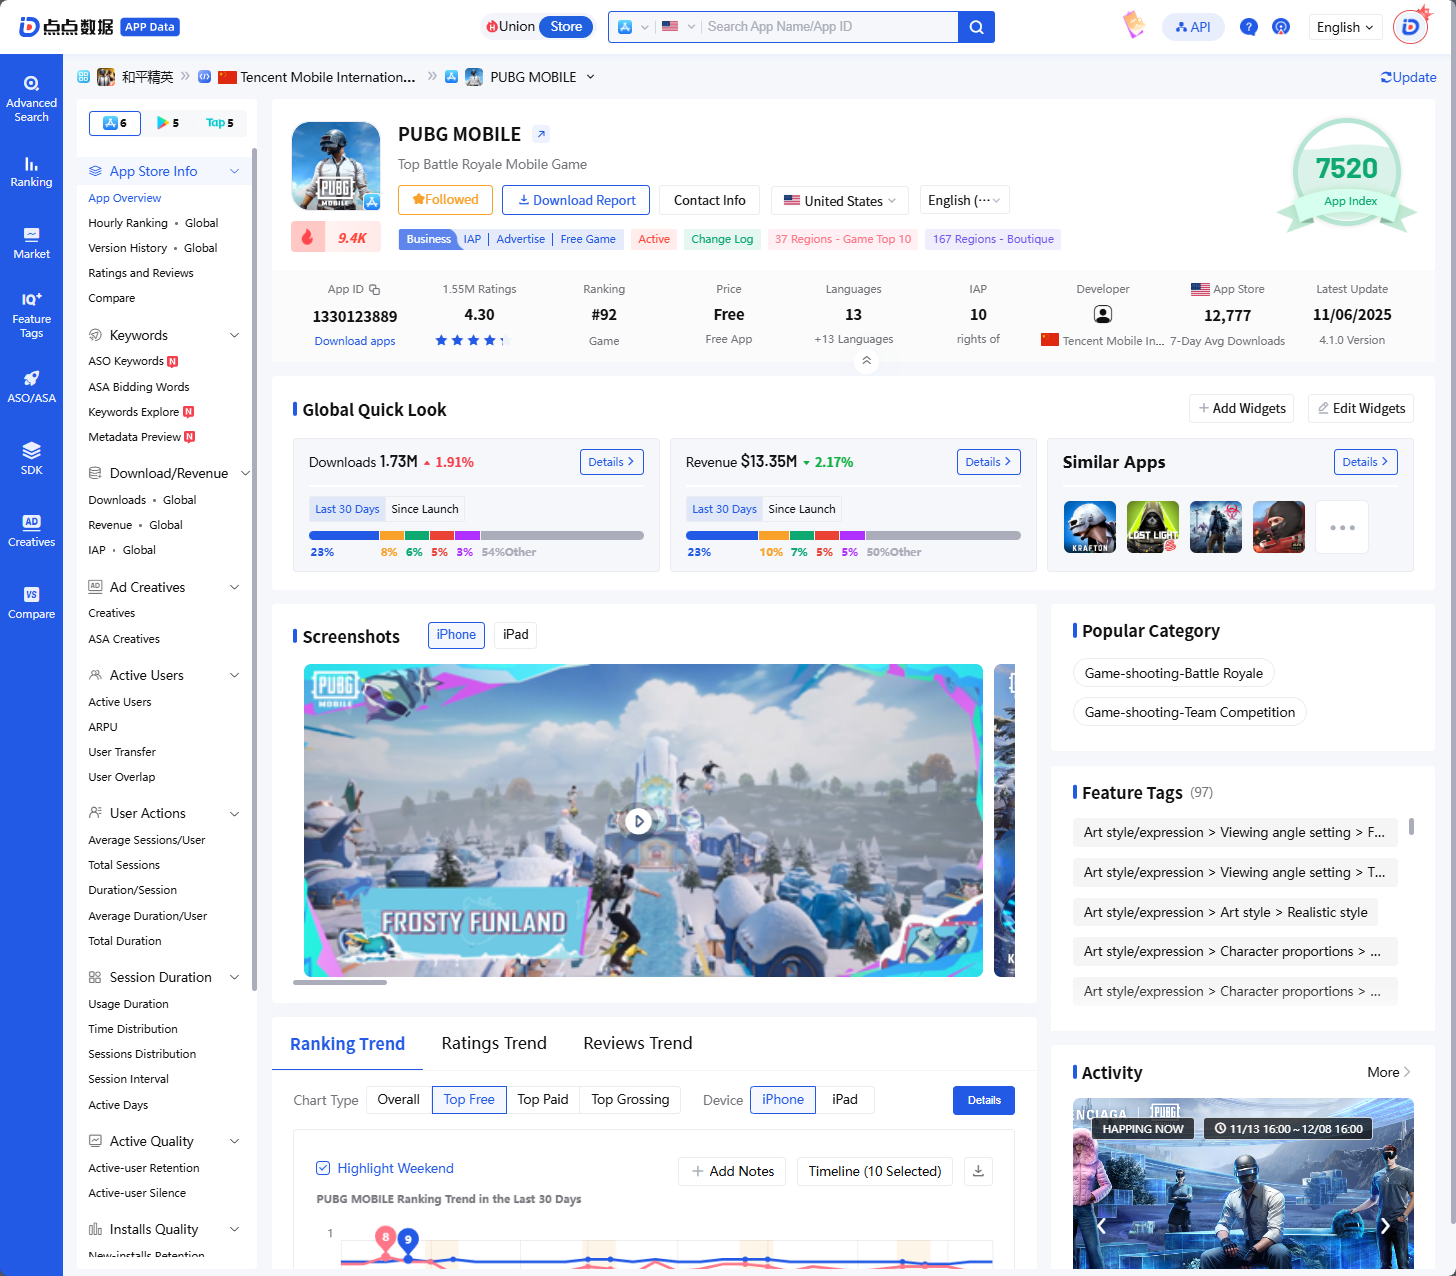Toggle the Highlight Weekend checkbox
1456x1276 pixels.
[323, 1168]
